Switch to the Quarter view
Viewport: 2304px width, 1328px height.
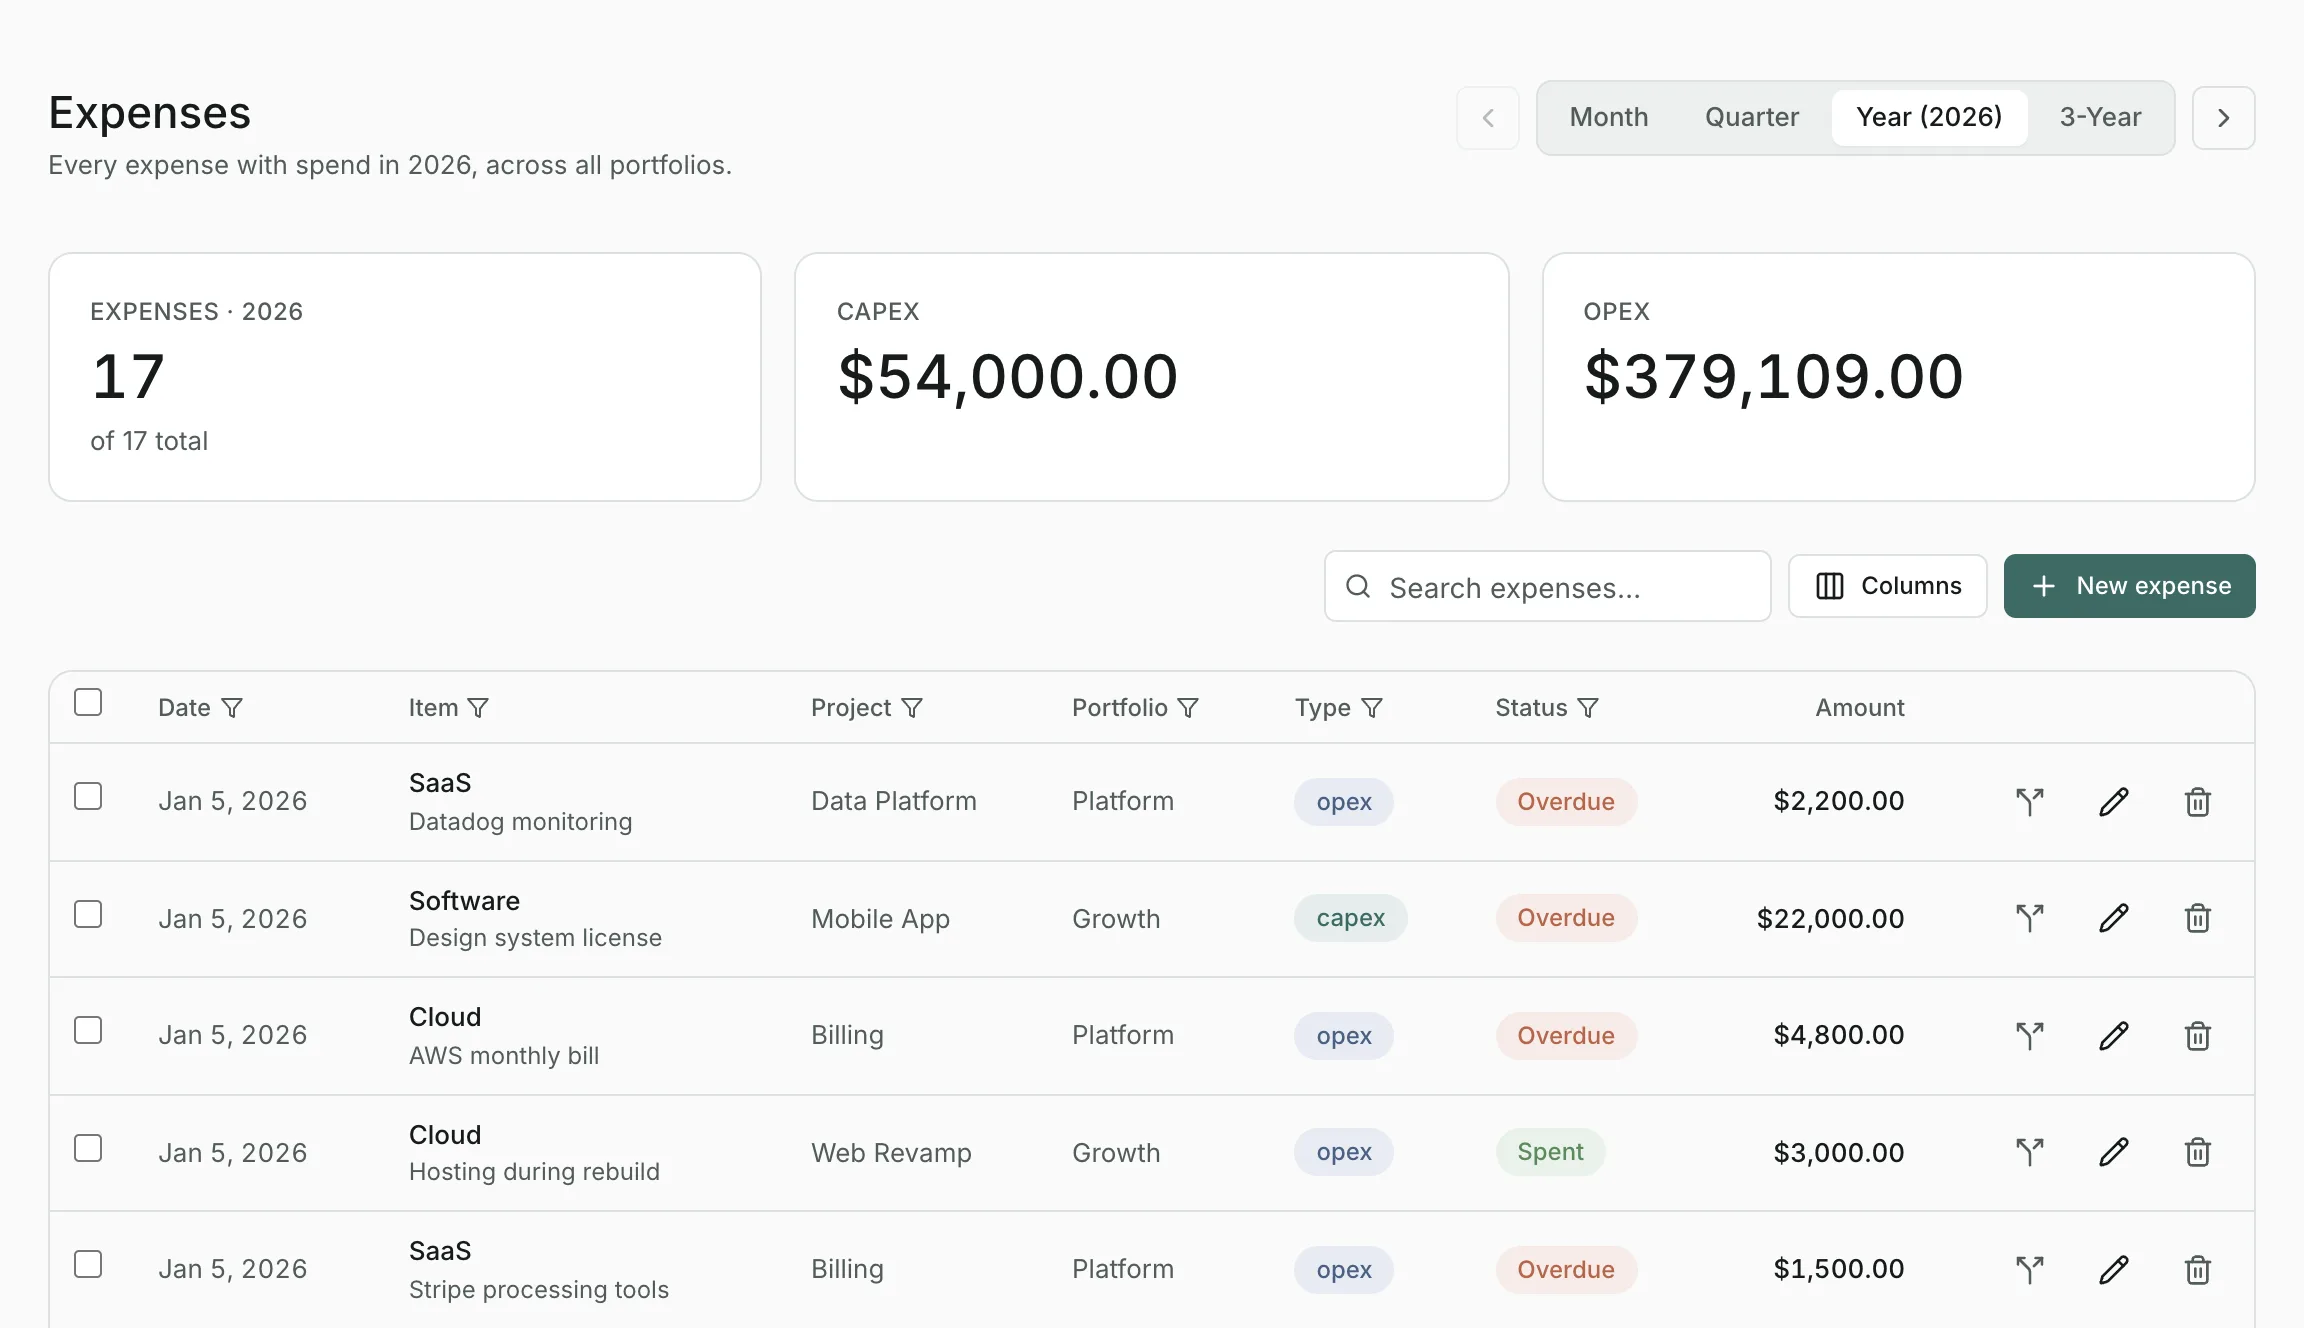1751,117
